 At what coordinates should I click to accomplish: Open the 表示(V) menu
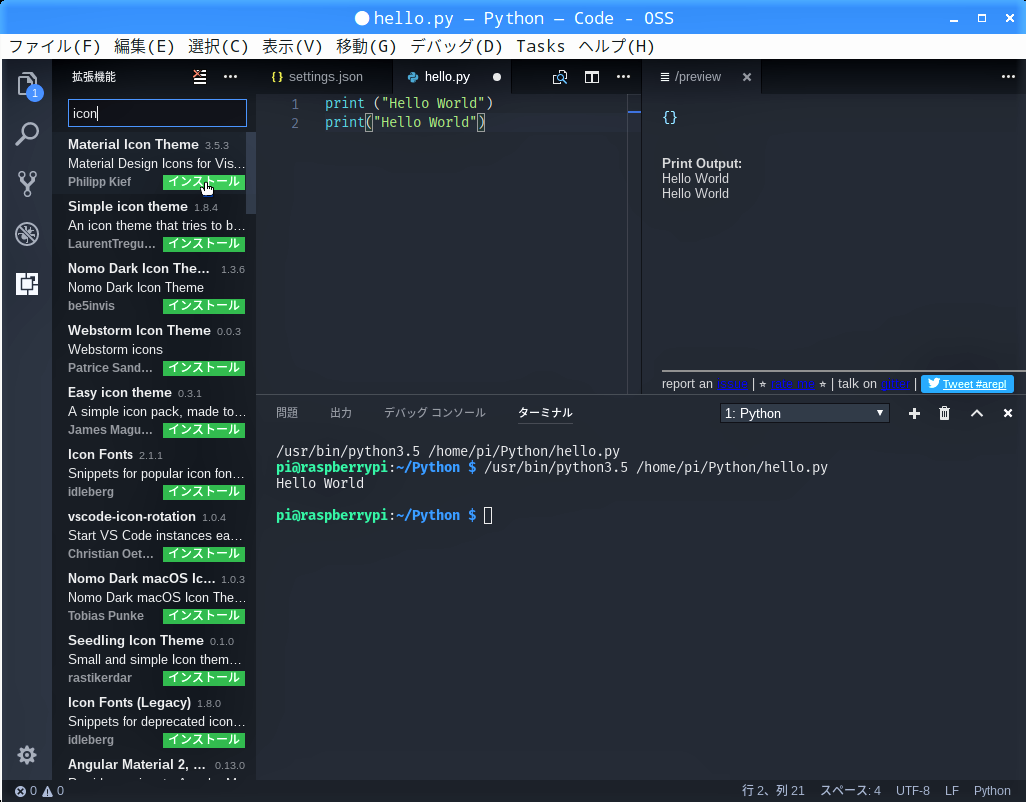coord(292,46)
